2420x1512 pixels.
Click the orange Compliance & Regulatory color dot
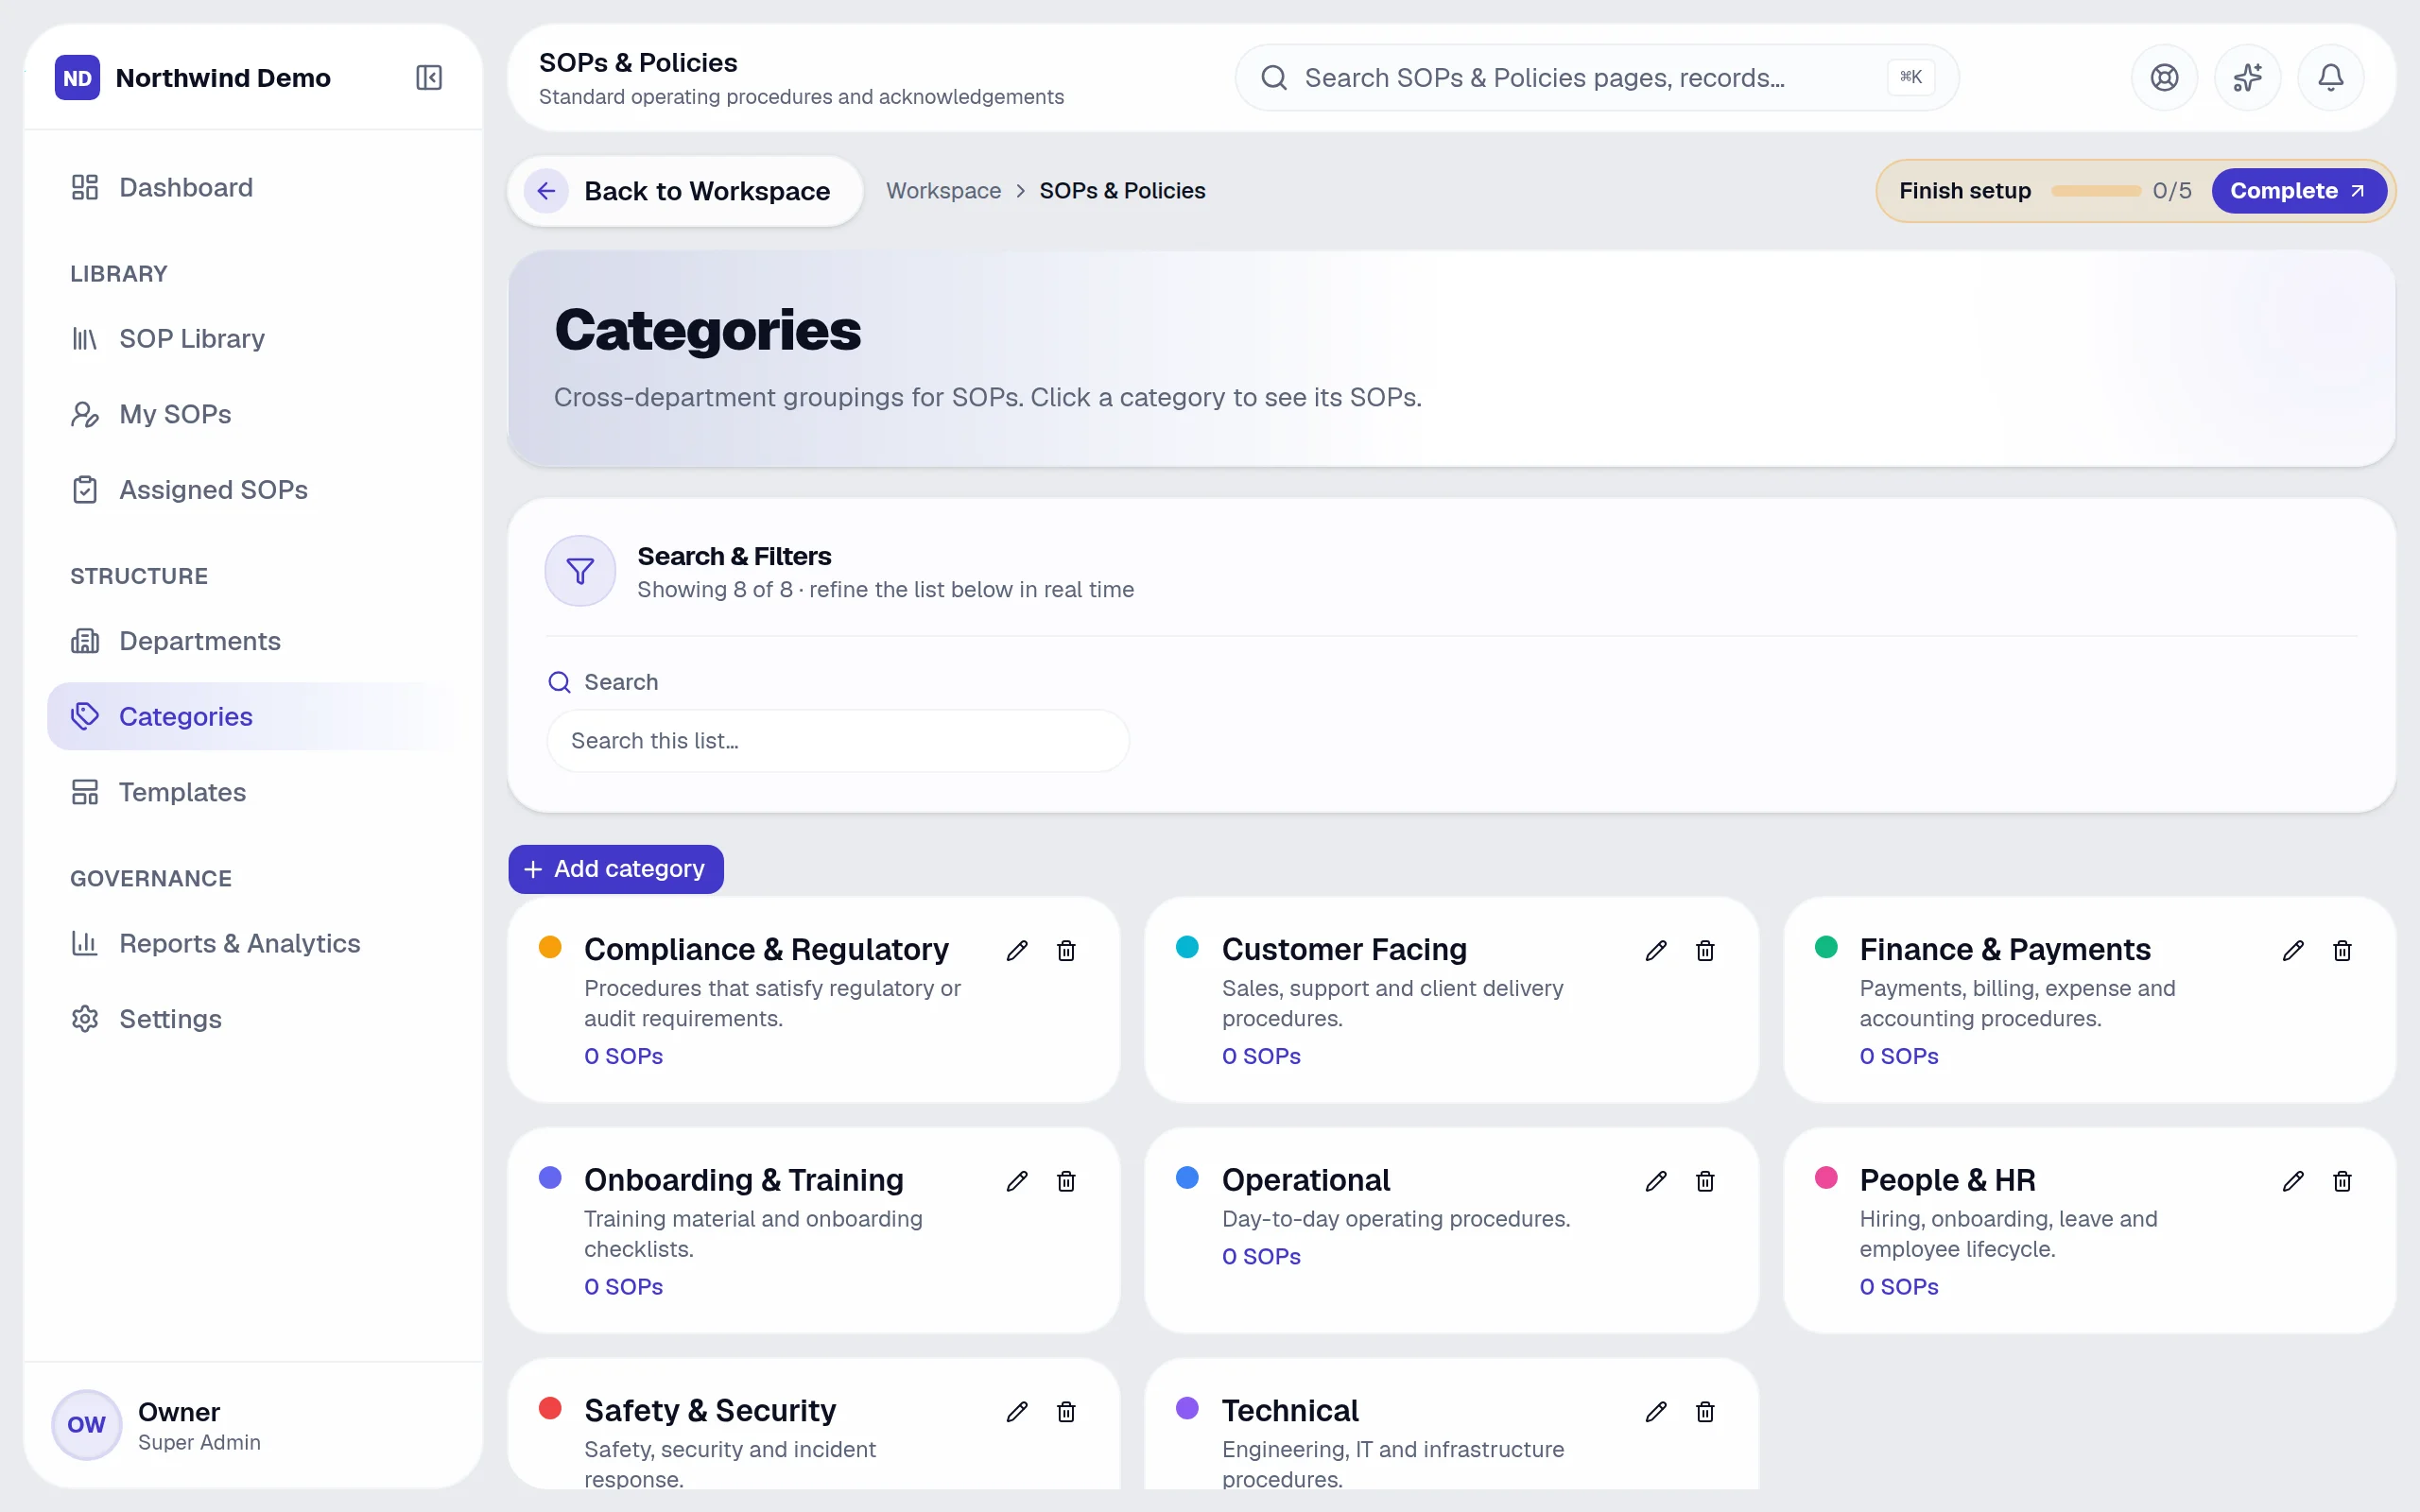550,947
